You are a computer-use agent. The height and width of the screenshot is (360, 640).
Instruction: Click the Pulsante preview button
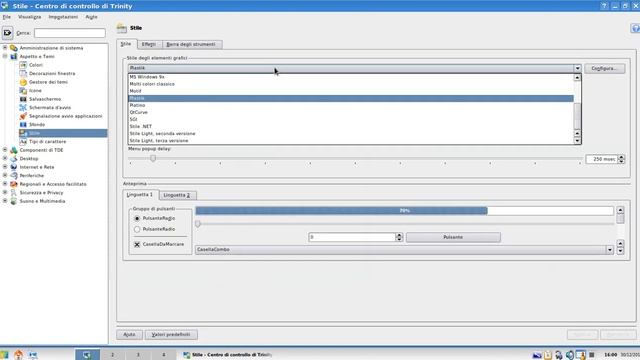(x=453, y=237)
